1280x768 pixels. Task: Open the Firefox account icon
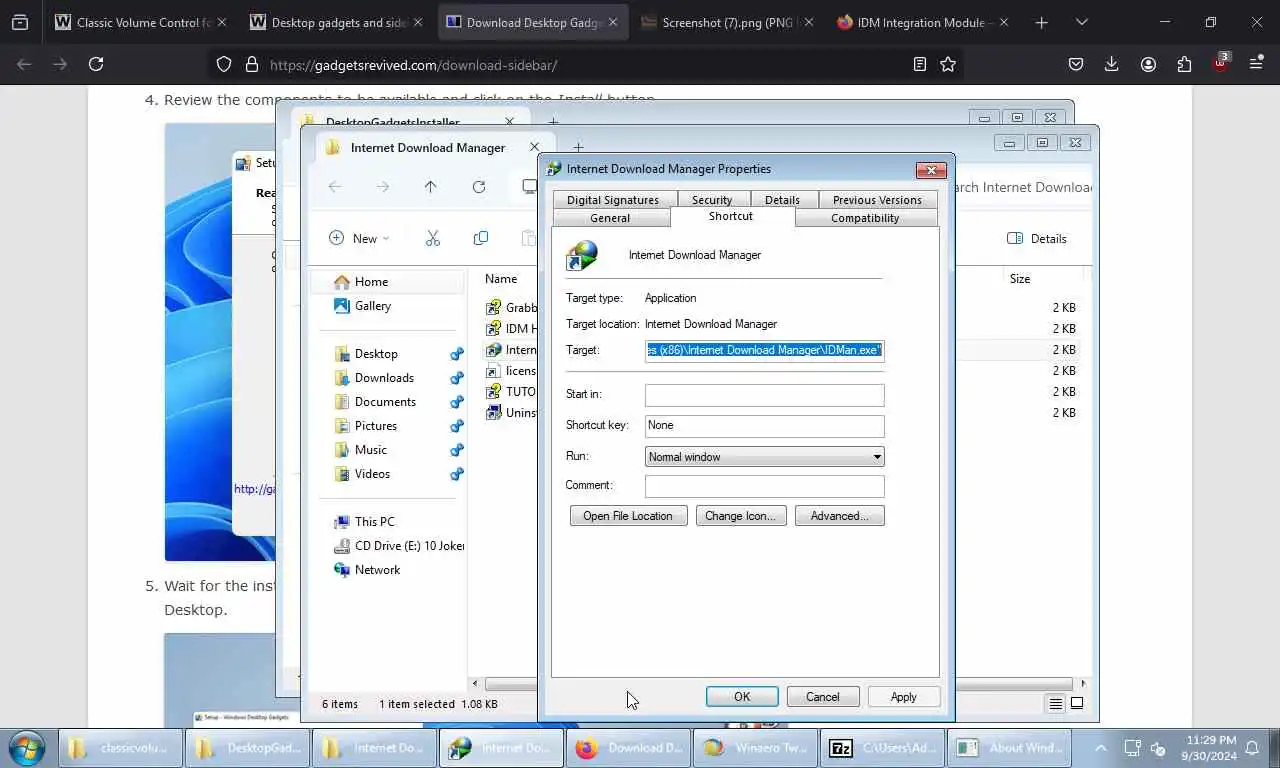[x=1148, y=64]
